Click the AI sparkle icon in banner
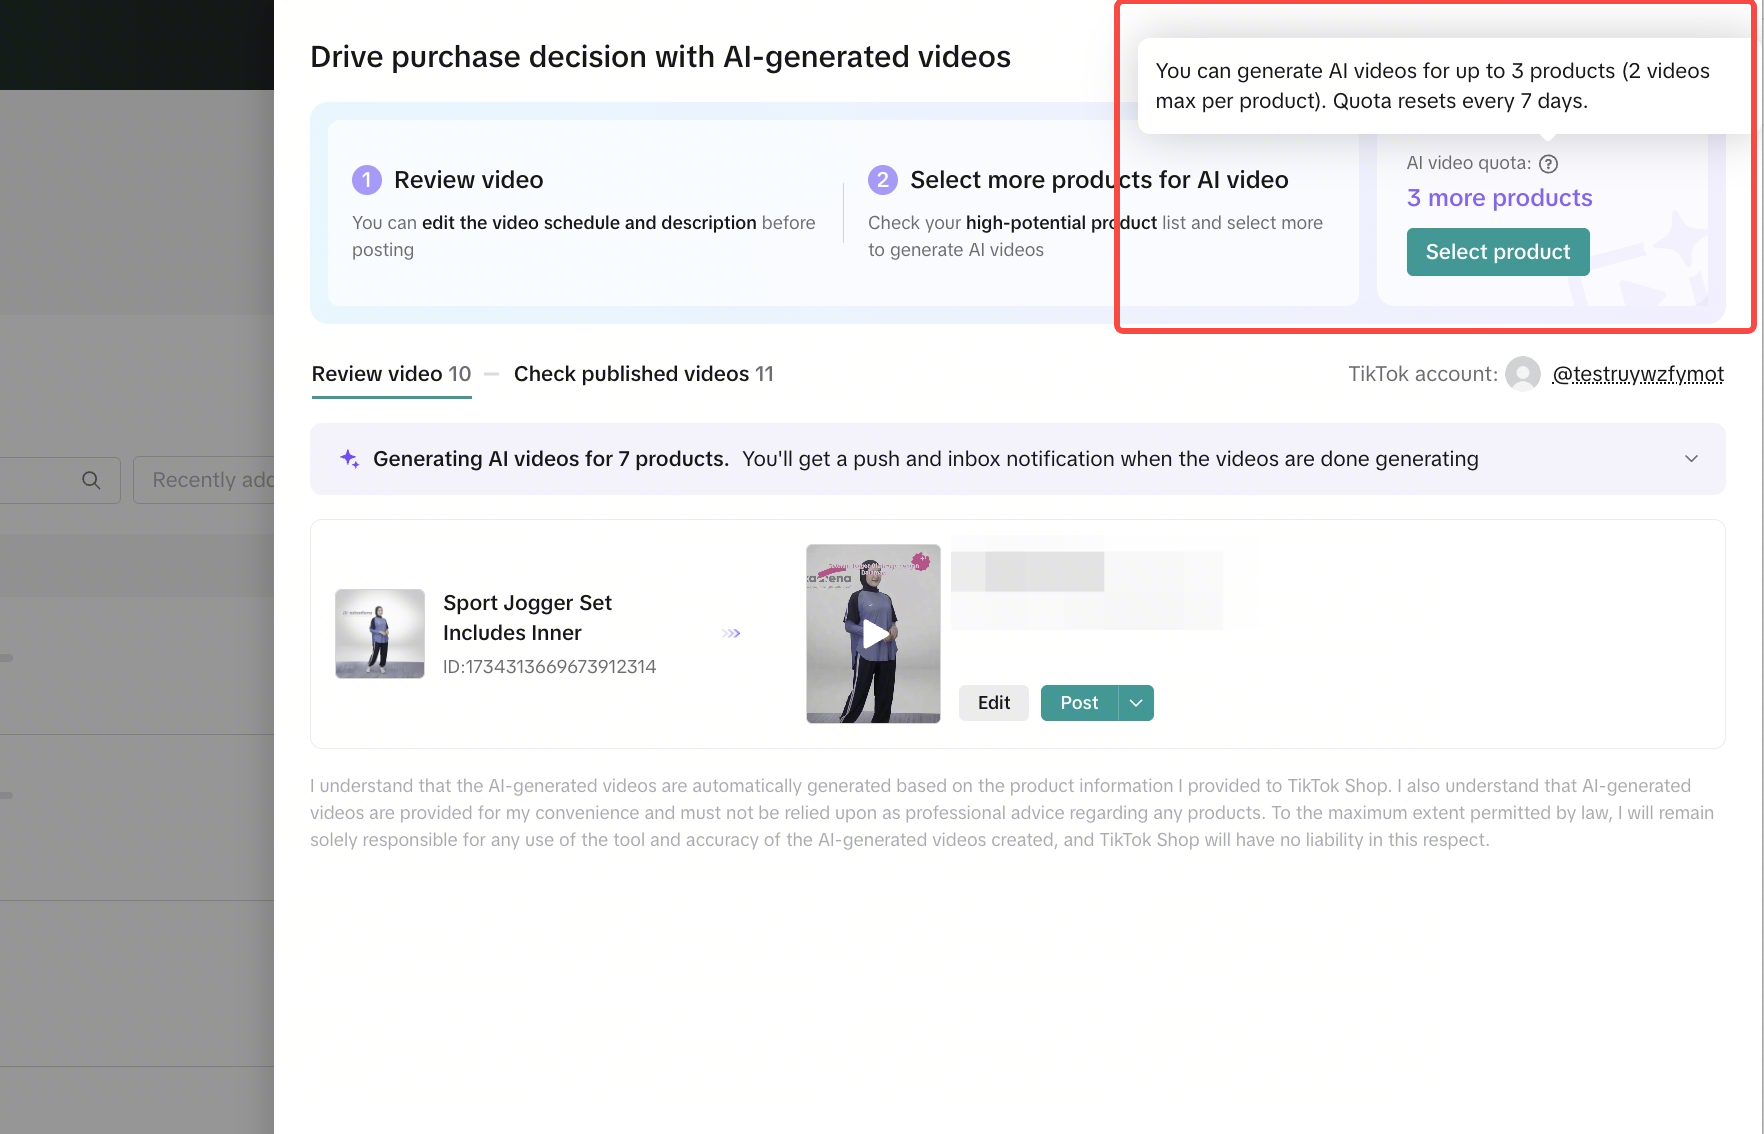Image resolution: width=1764 pixels, height=1134 pixels. (x=349, y=459)
